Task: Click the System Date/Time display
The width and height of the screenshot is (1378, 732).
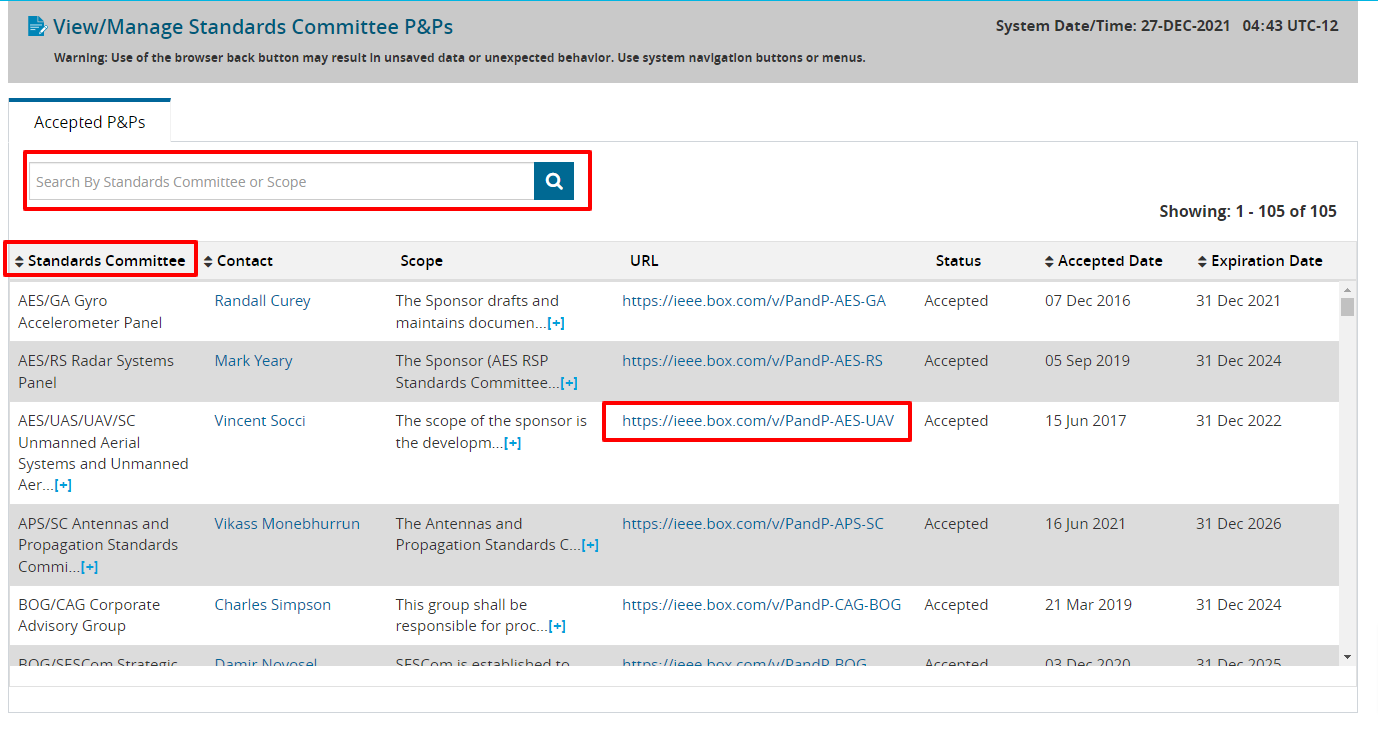Action: [x=1166, y=26]
